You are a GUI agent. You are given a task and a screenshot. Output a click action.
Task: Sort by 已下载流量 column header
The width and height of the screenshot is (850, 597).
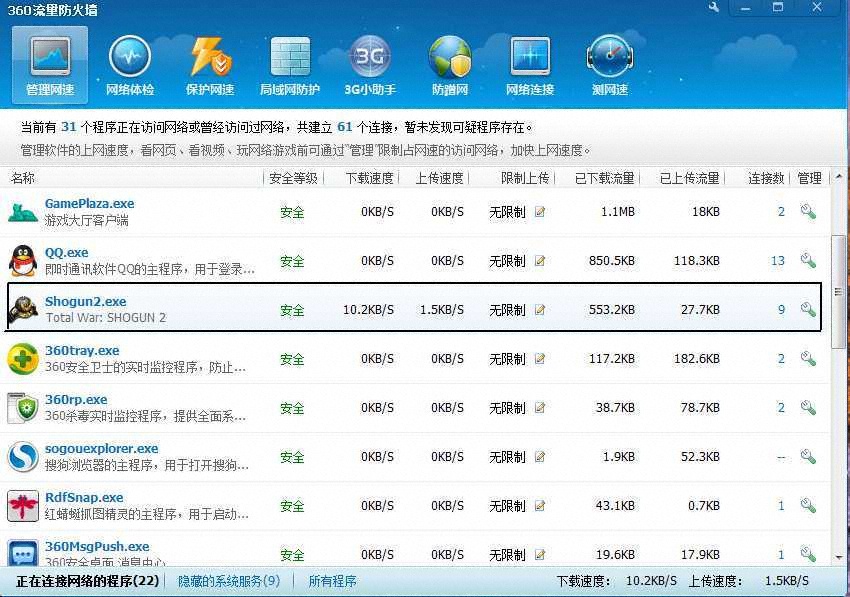605,178
